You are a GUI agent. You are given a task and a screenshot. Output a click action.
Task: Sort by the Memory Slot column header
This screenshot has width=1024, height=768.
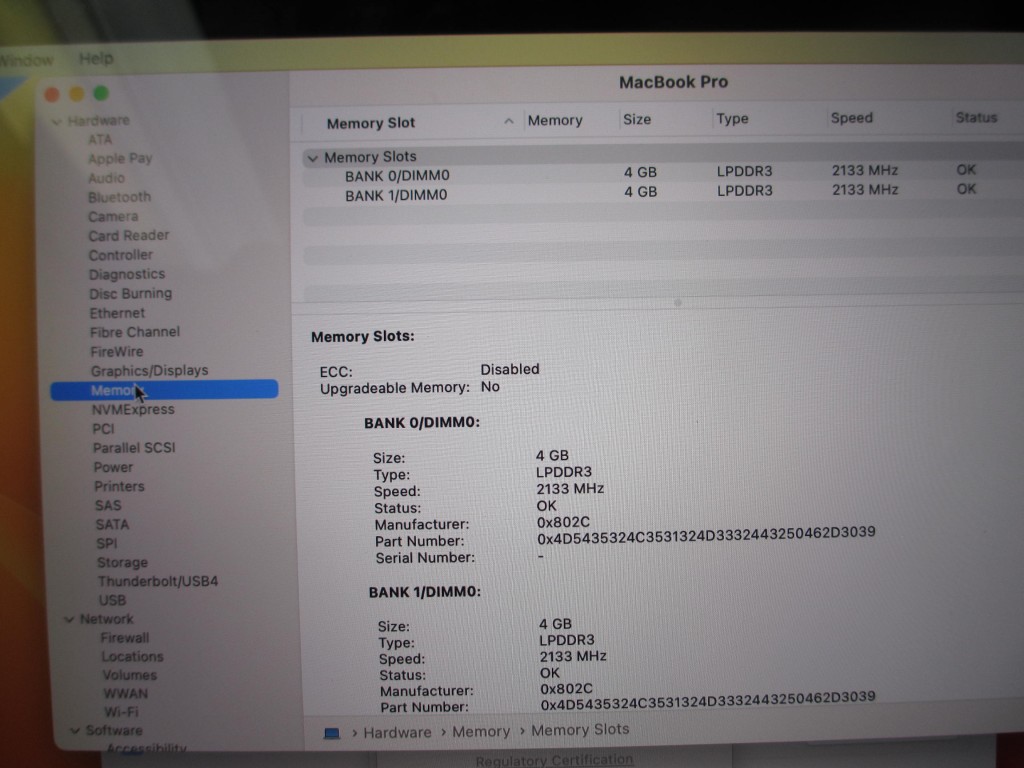(x=370, y=123)
